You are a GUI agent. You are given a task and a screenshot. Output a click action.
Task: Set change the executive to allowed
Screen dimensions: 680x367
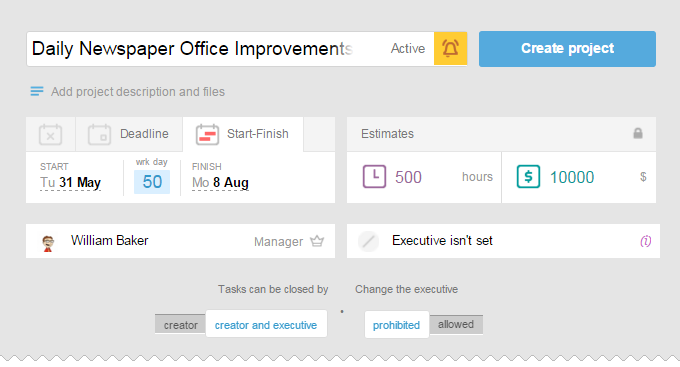tap(456, 324)
